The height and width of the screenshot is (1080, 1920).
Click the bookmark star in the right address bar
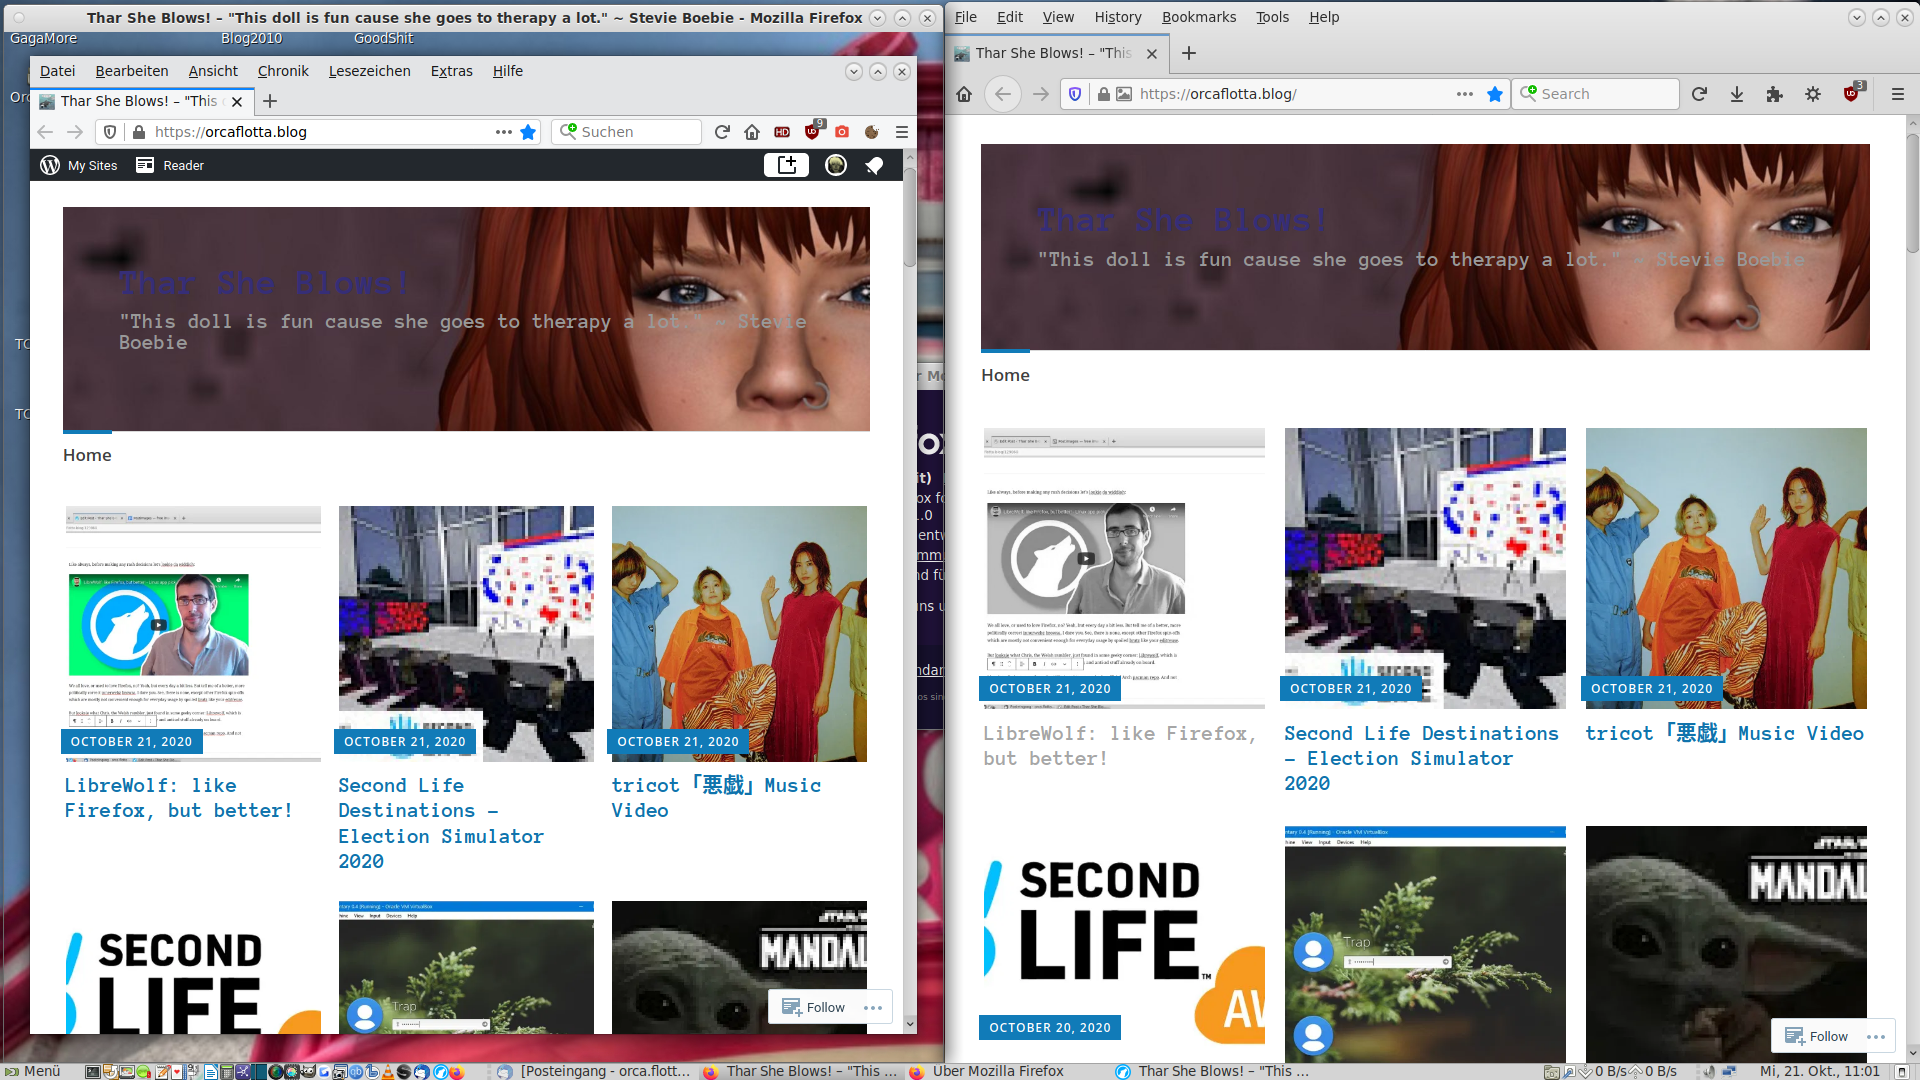point(1494,94)
